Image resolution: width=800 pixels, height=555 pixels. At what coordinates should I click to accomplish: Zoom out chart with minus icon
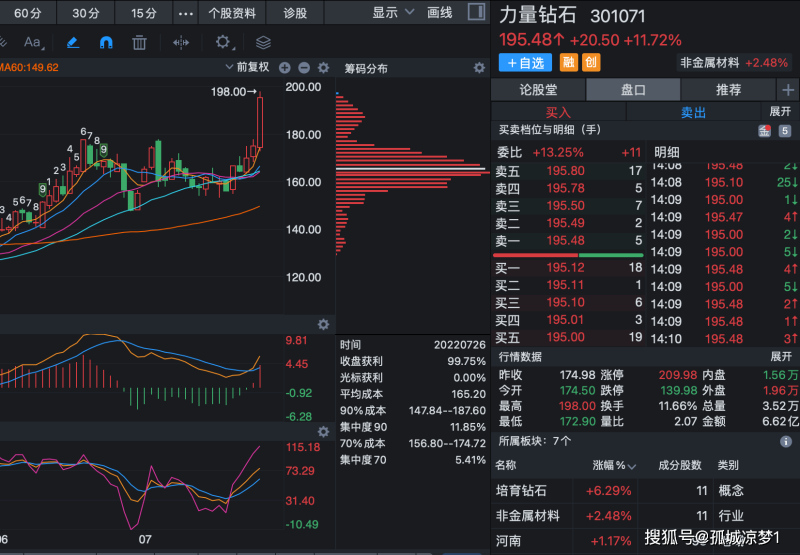(304, 68)
